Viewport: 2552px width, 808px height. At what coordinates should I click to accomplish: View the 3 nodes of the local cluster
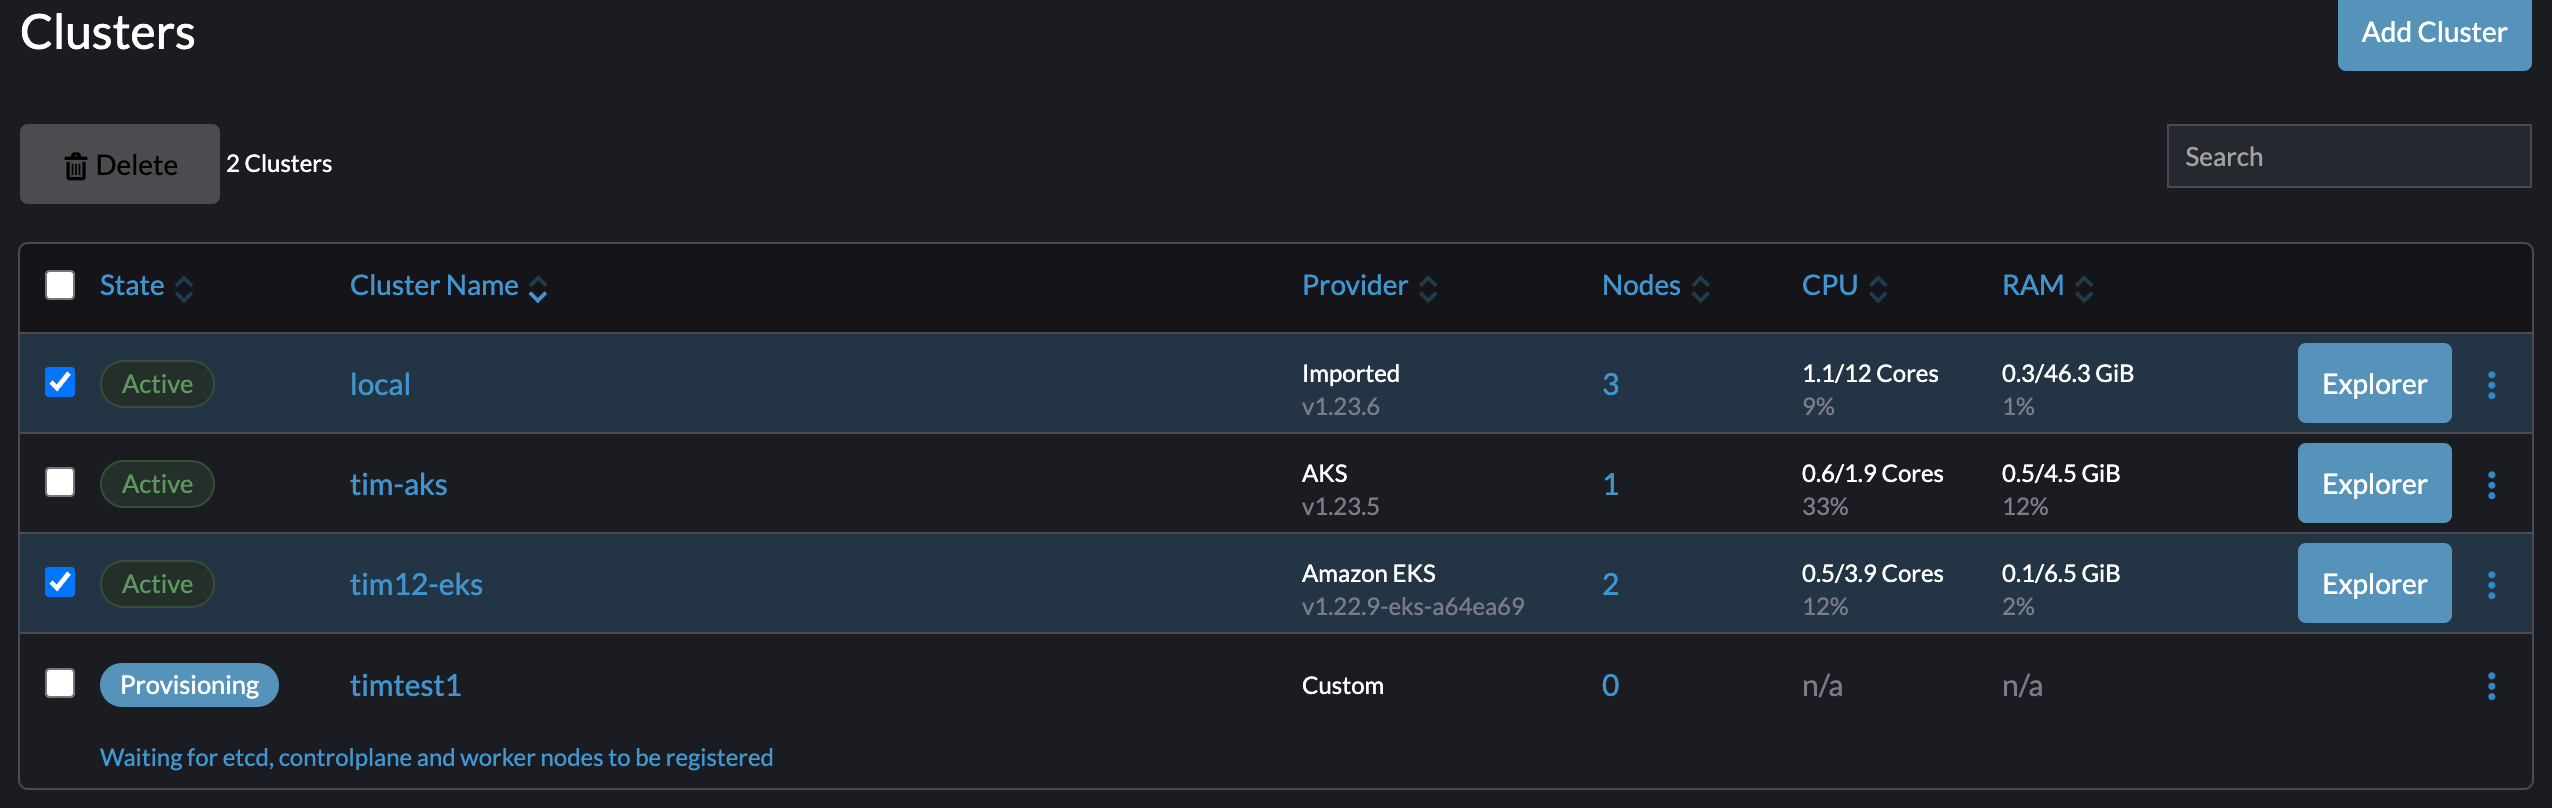point(1610,383)
